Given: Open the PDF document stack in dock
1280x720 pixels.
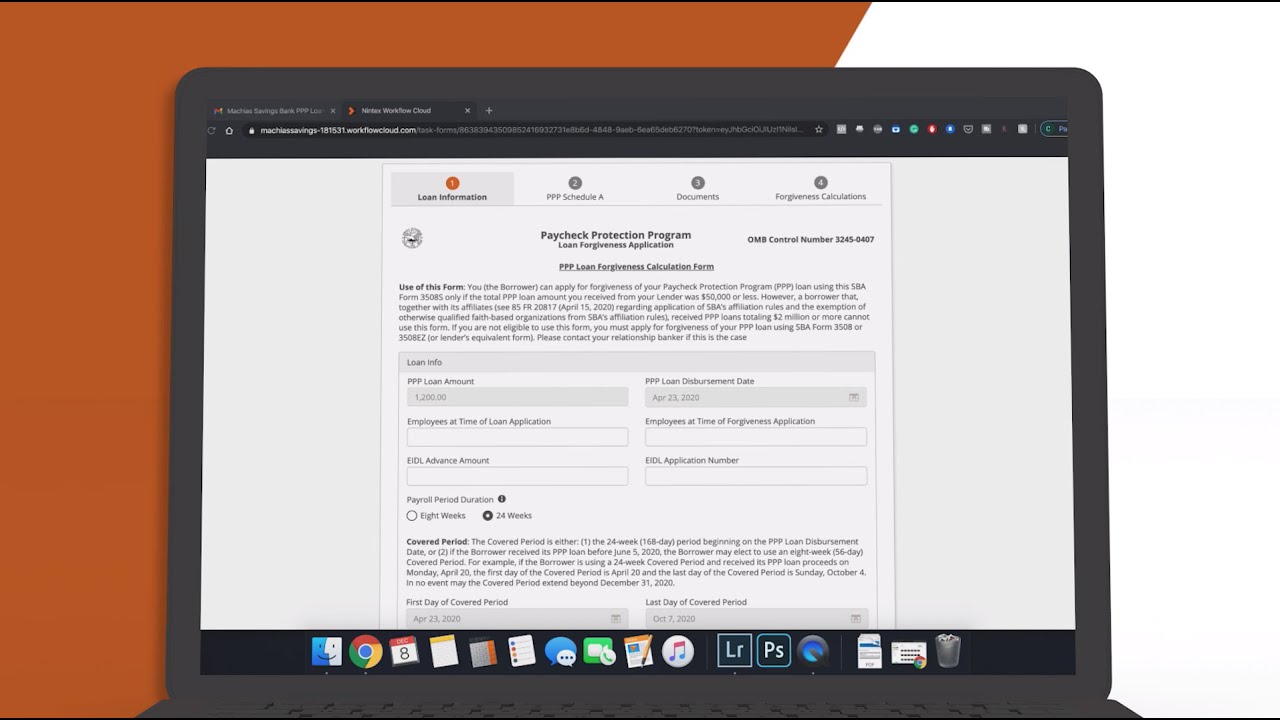Looking at the screenshot, I should 870,652.
